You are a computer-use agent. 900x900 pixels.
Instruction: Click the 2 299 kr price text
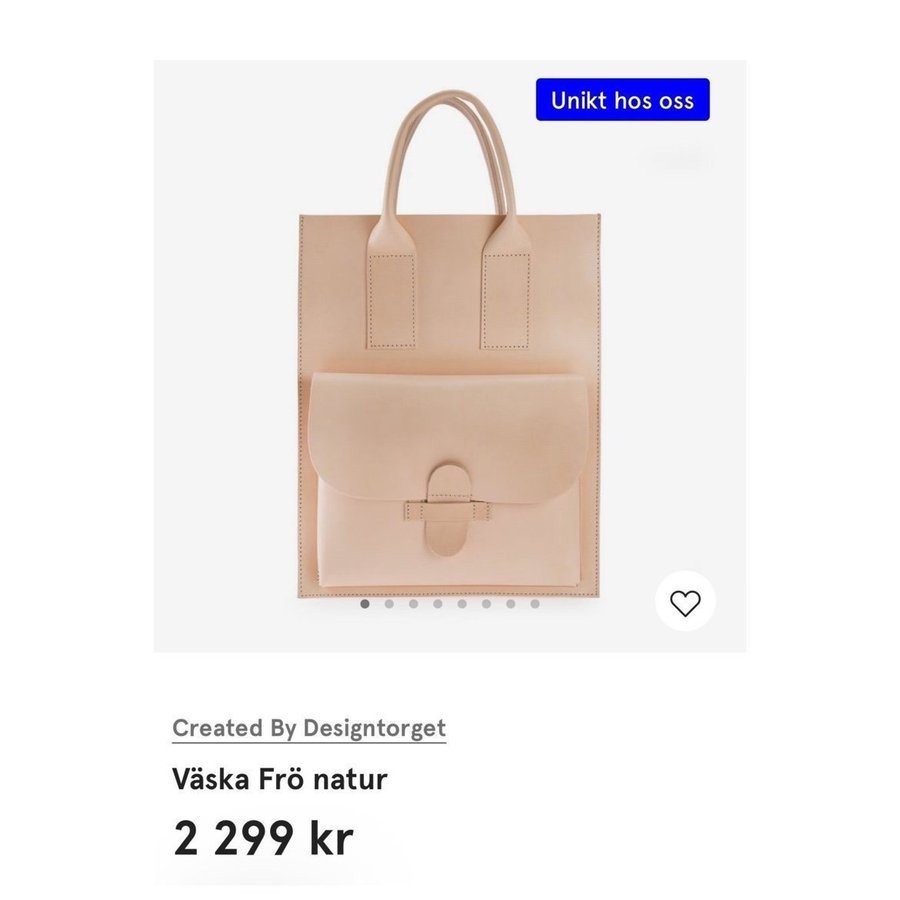click(262, 839)
